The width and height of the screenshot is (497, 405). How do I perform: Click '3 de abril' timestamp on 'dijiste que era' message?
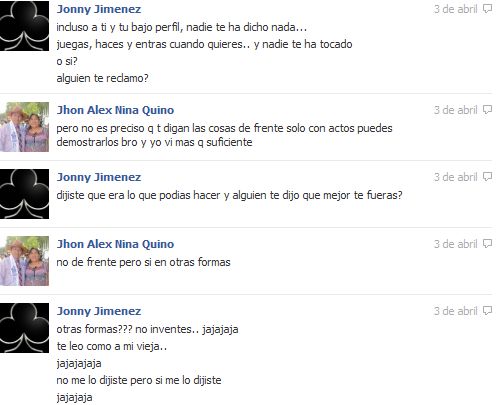[456, 177]
